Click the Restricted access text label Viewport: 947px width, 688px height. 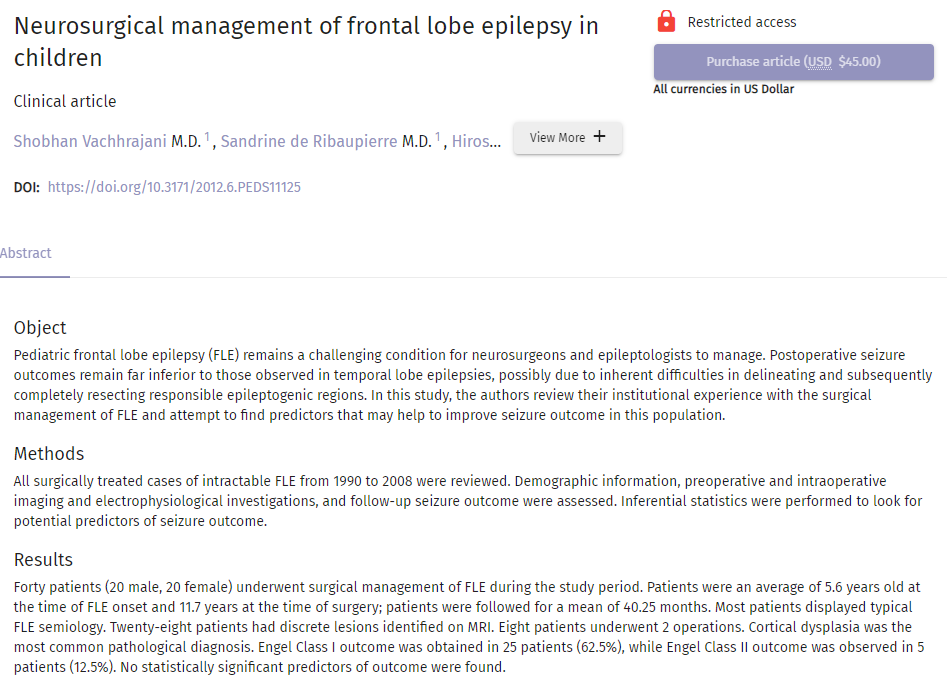pyautogui.click(x=742, y=22)
